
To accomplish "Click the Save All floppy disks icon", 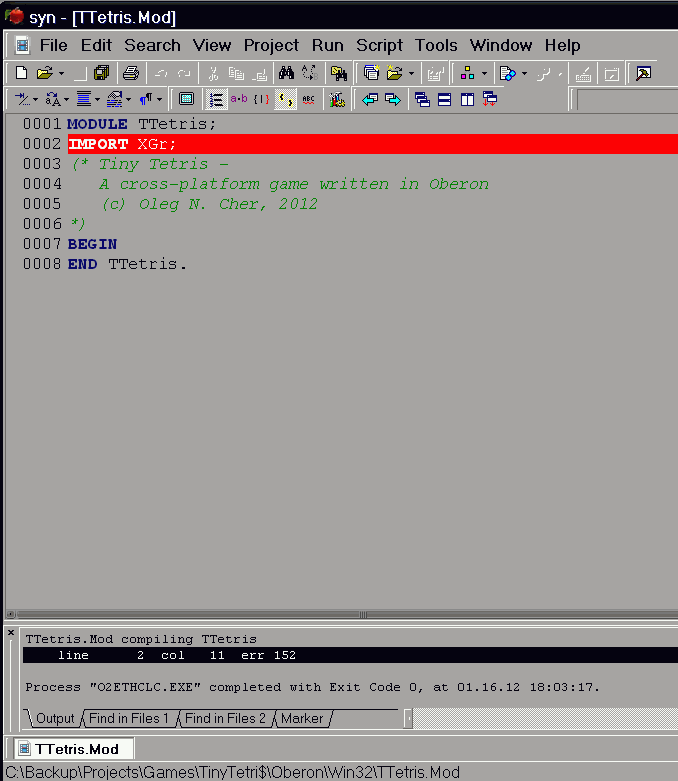I will point(102,73).
